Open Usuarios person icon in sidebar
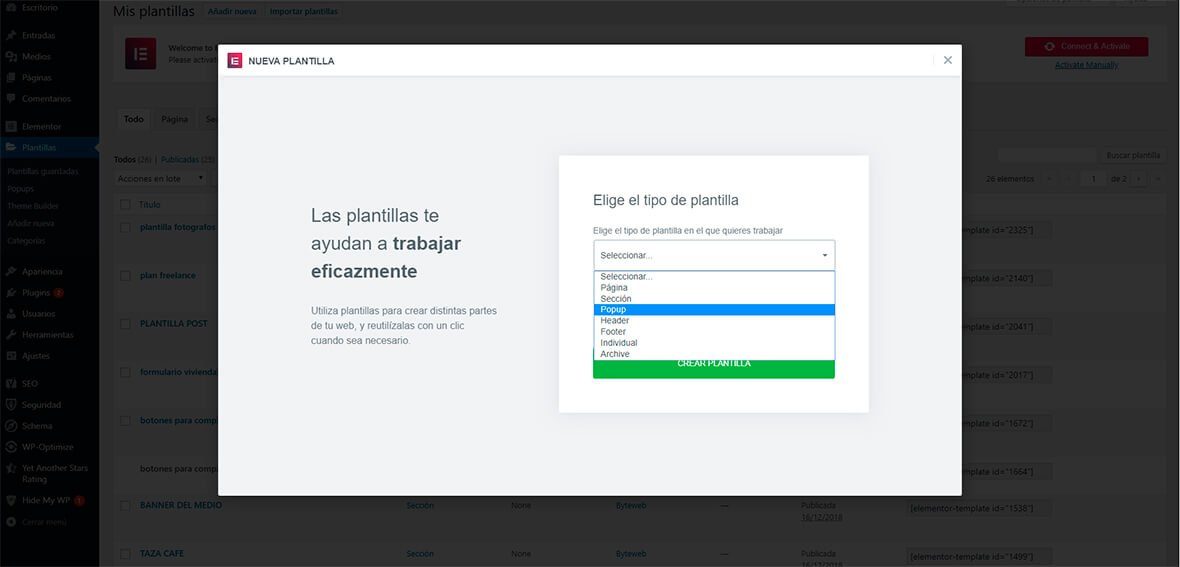Viewport: 1180px width, 567px height. (x=11, y=313)
